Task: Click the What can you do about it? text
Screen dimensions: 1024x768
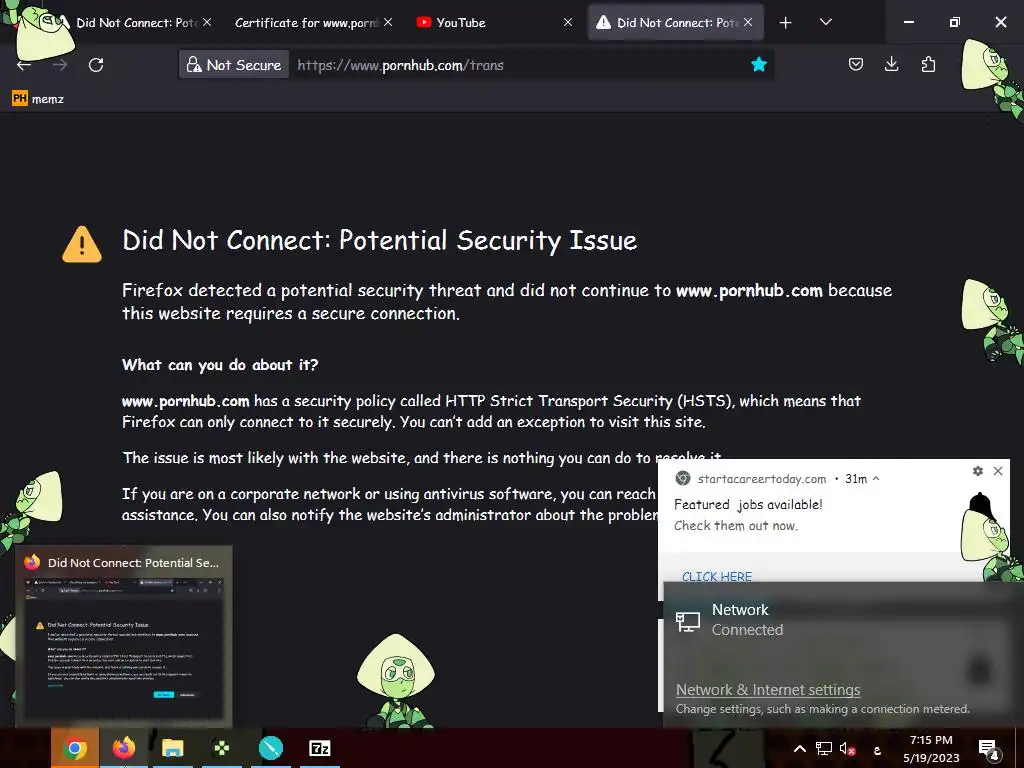Action: point(220,364)
